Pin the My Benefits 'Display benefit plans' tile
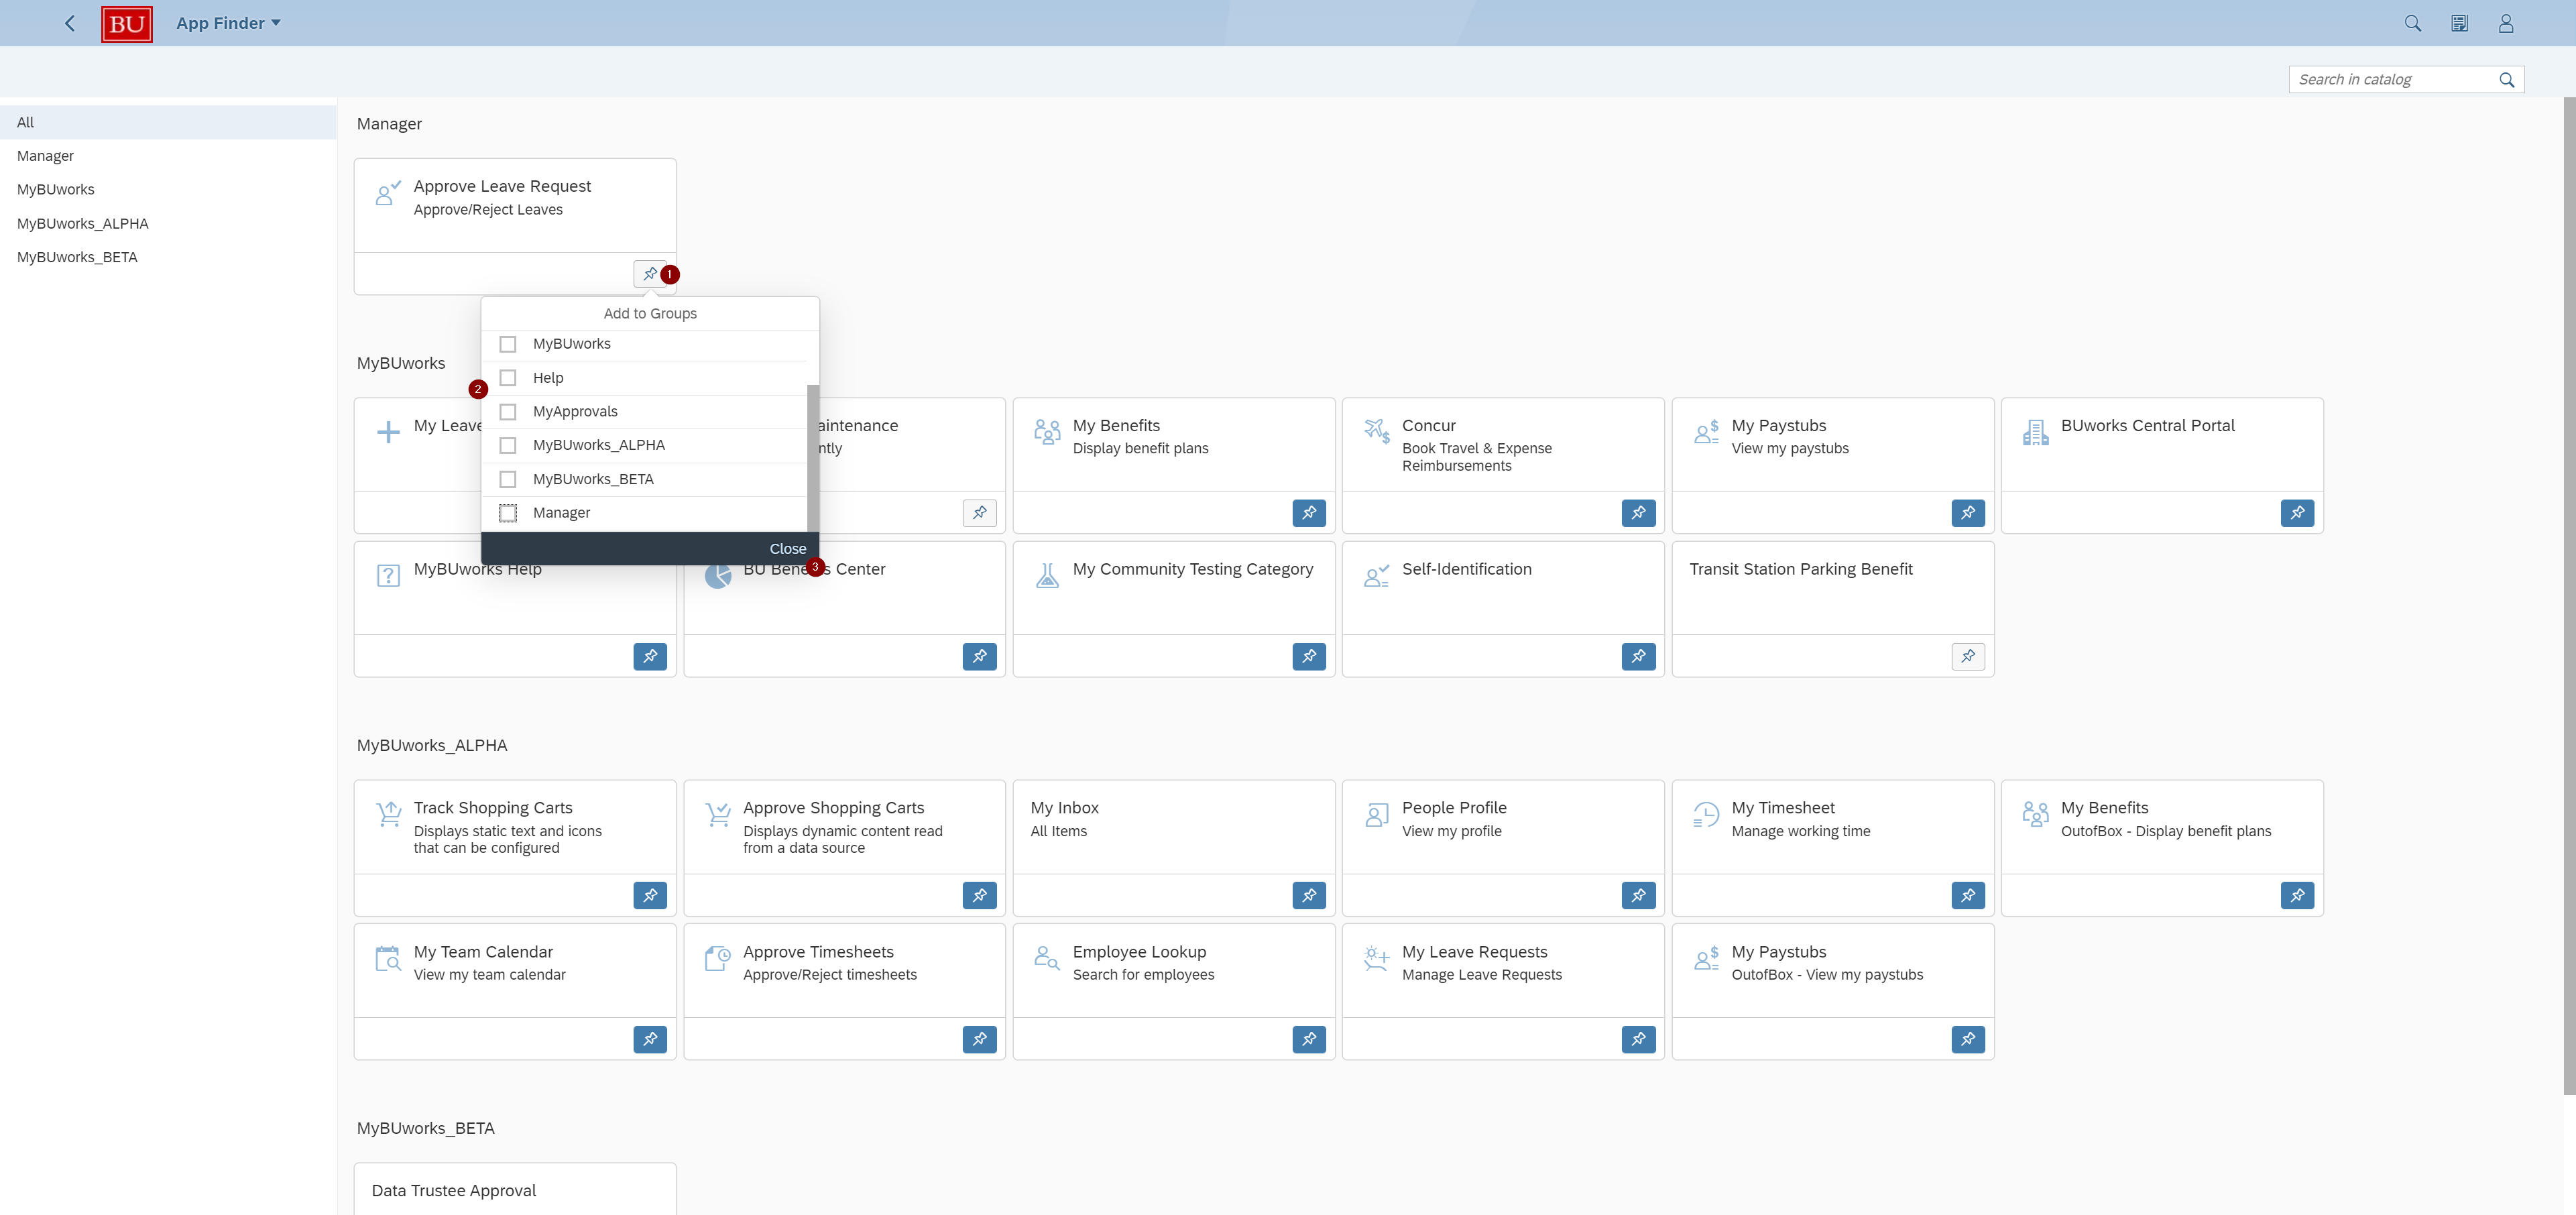 [1309, 513]
